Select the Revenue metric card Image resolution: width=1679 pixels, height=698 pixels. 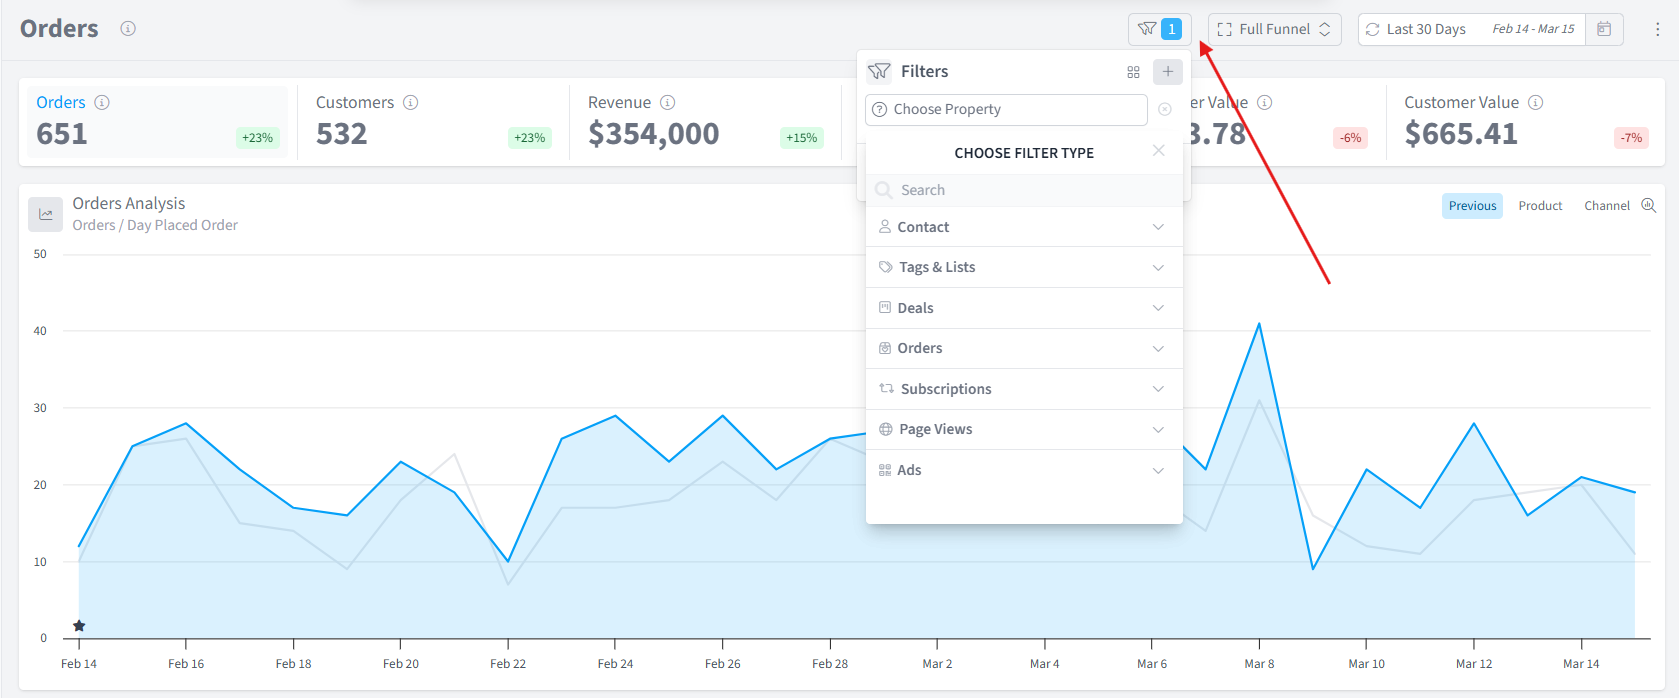(705, 122)
